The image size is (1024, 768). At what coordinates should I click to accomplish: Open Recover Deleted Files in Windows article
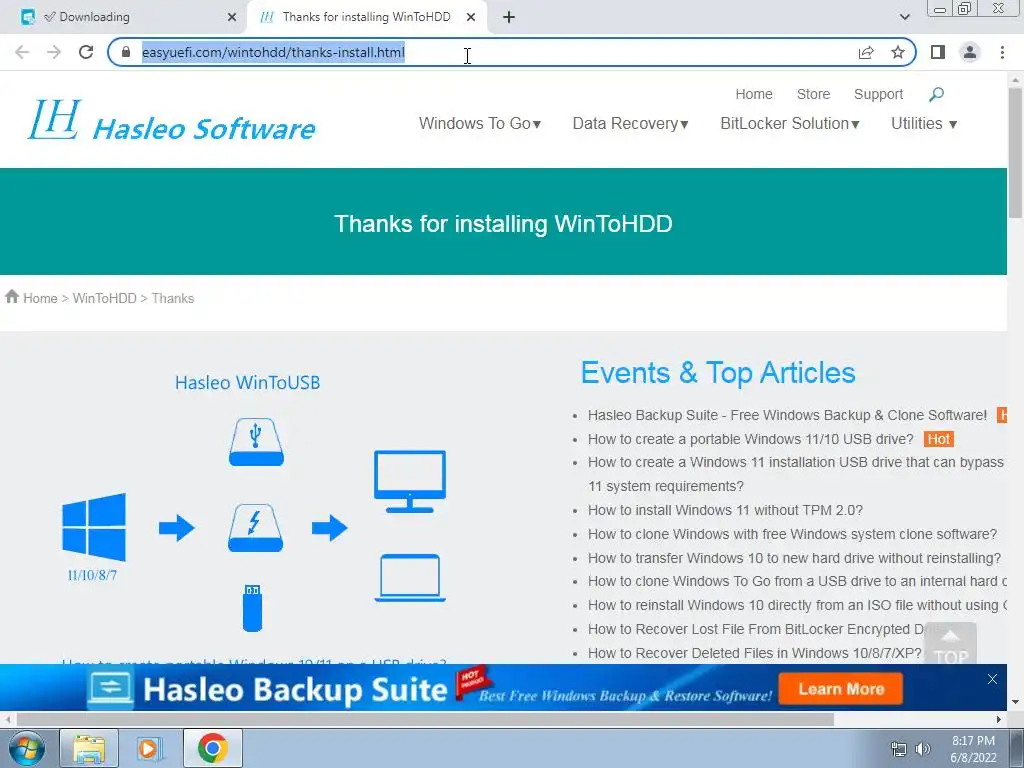[x=754, y=653]
